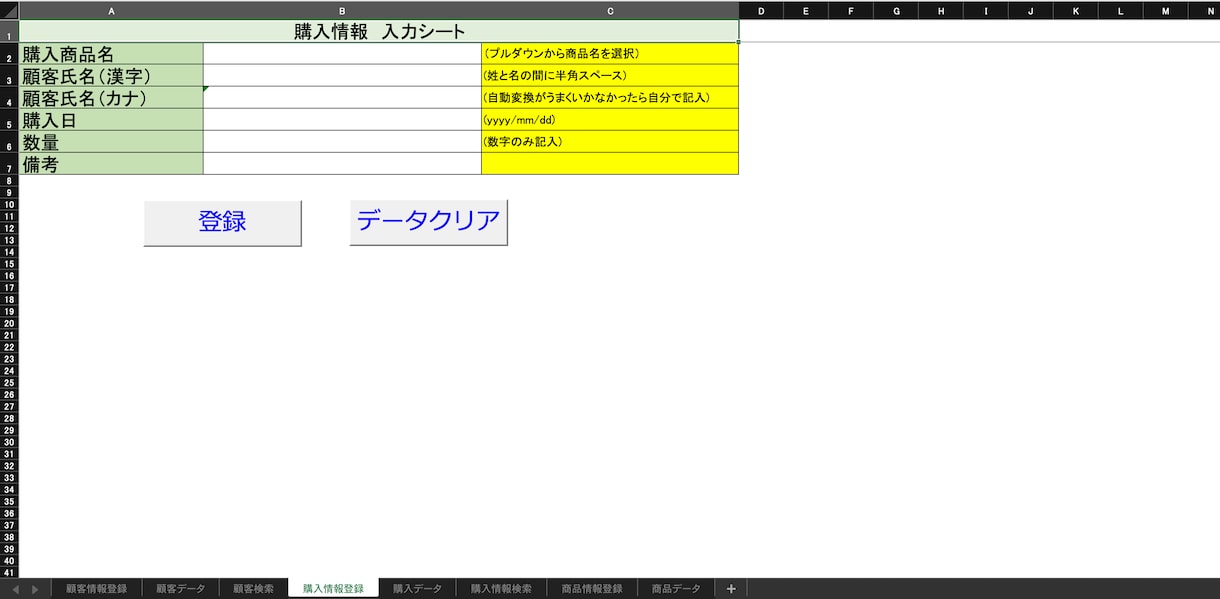The width and height of the screenshot is (1220, 599).
Task: Click the 数字のみ記入 hint cell
Action: point(610,142)
